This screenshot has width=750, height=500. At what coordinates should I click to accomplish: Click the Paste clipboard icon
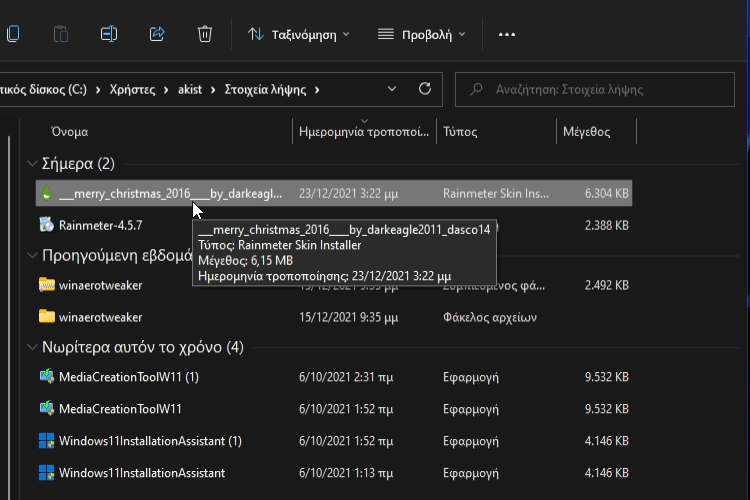coord(61,34)
